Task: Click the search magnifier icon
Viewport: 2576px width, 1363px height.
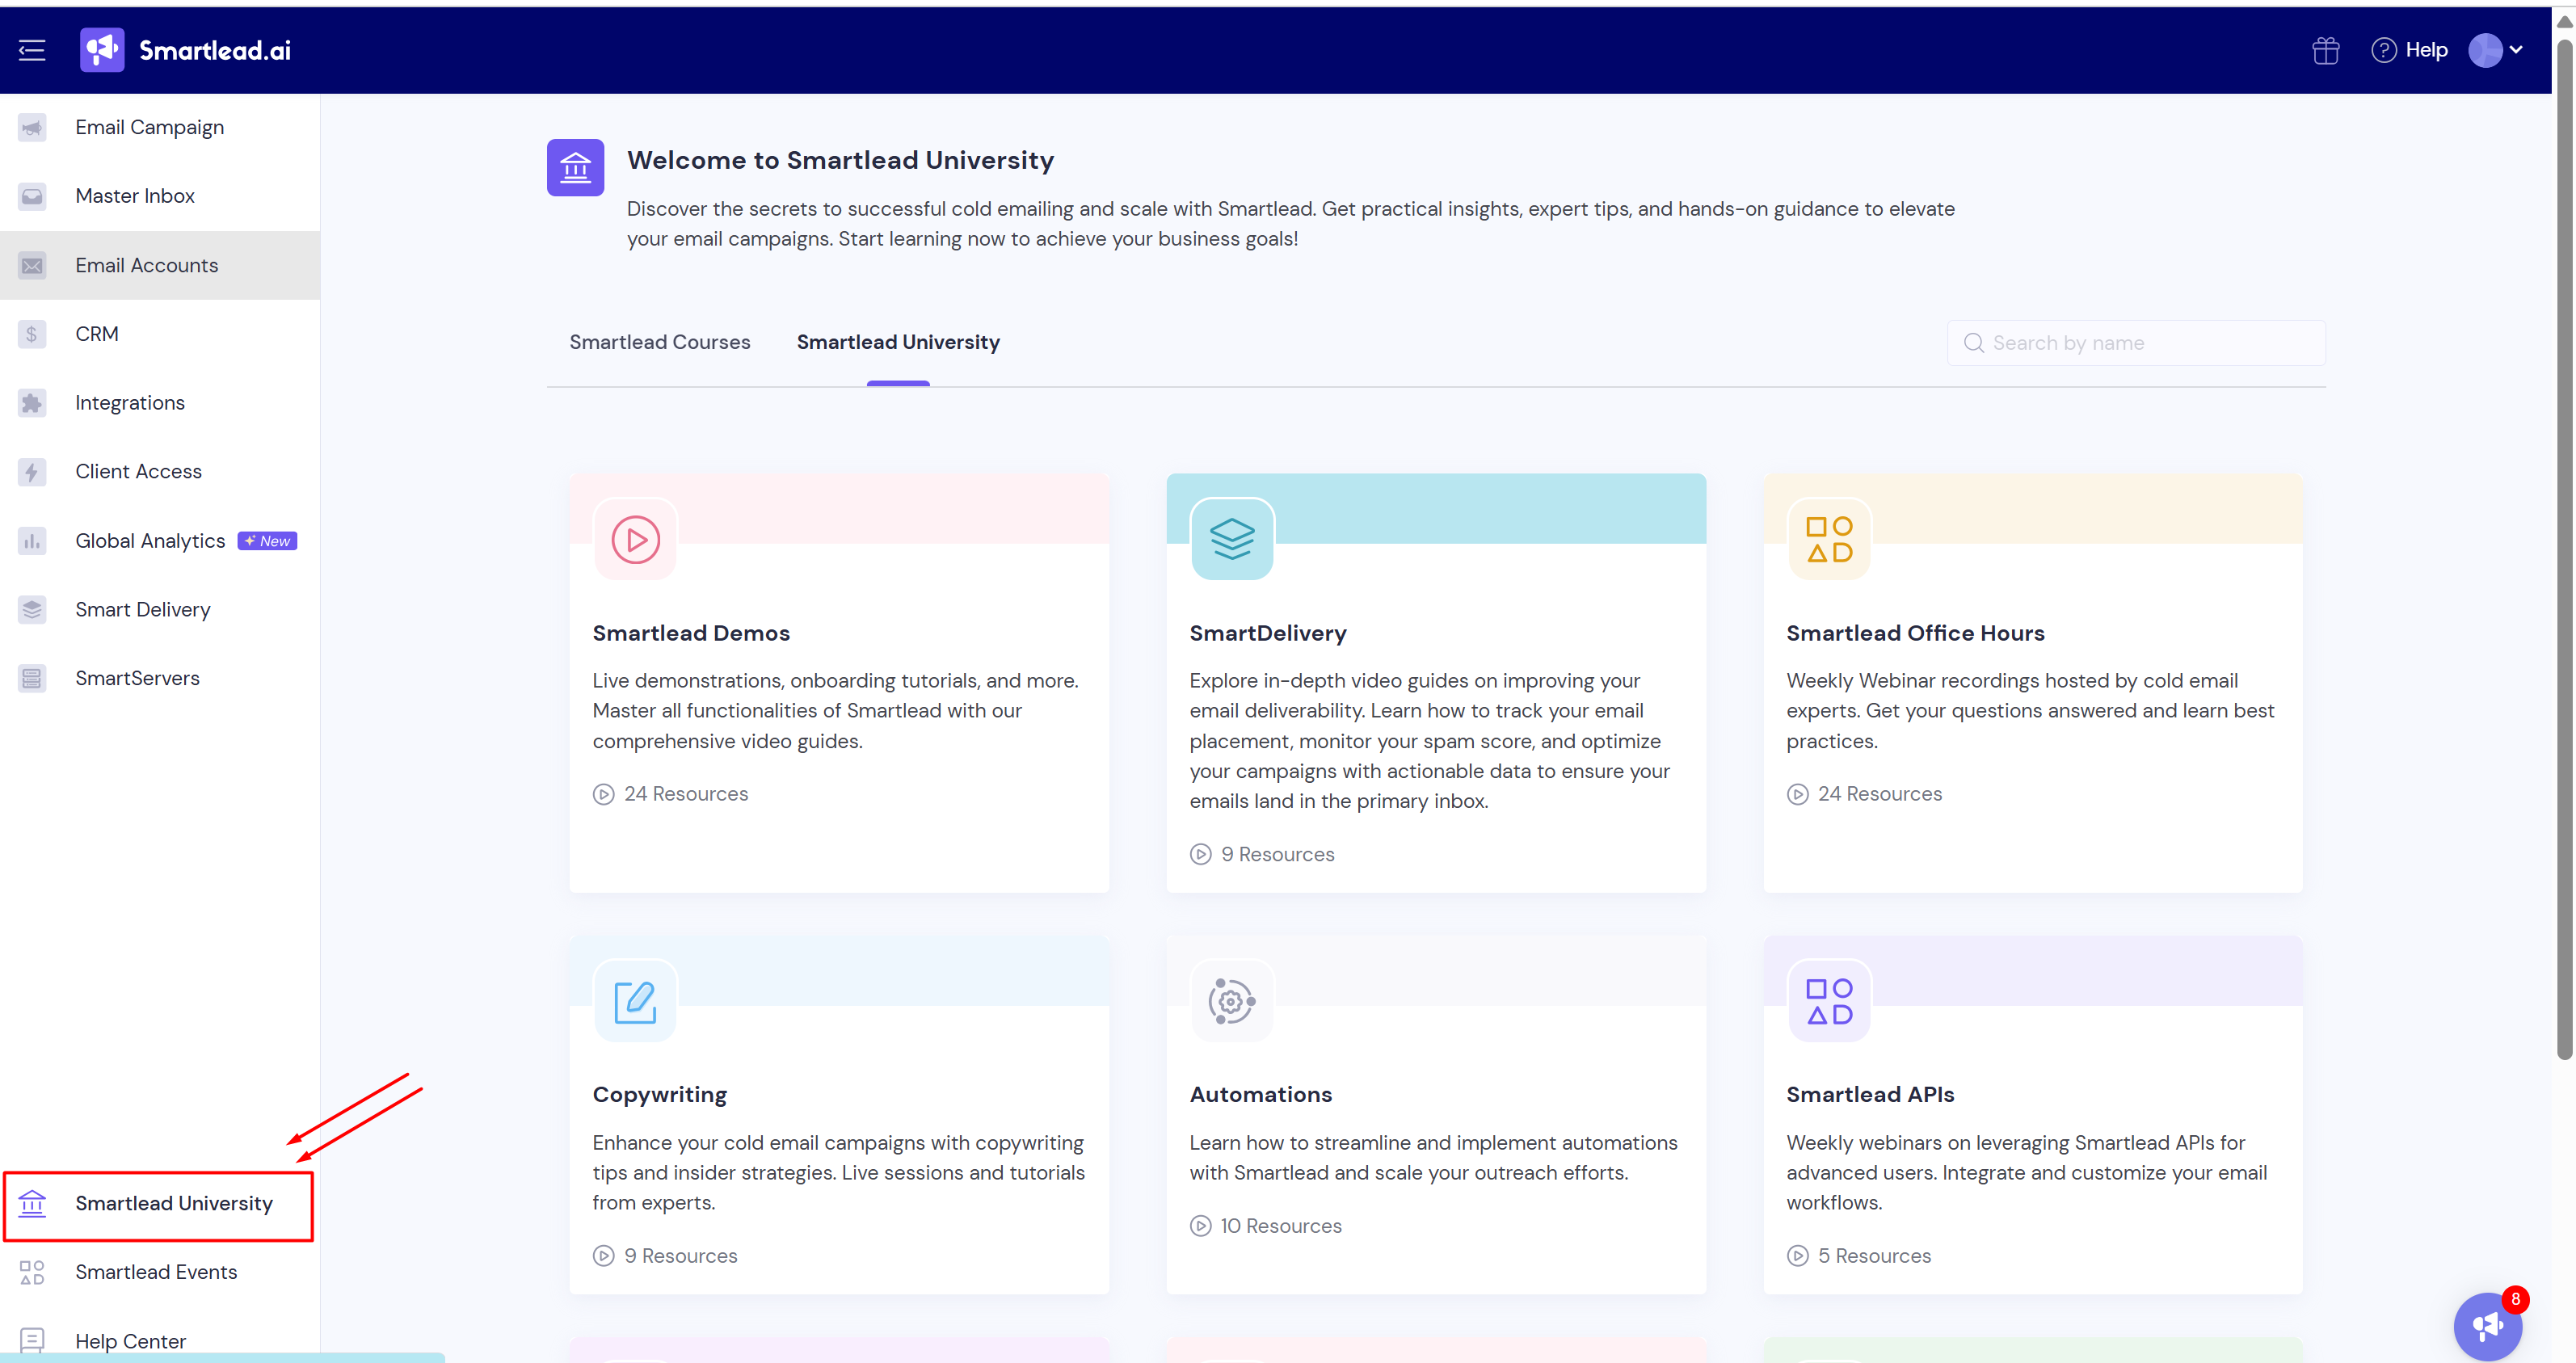Action: pos(1973,343)
